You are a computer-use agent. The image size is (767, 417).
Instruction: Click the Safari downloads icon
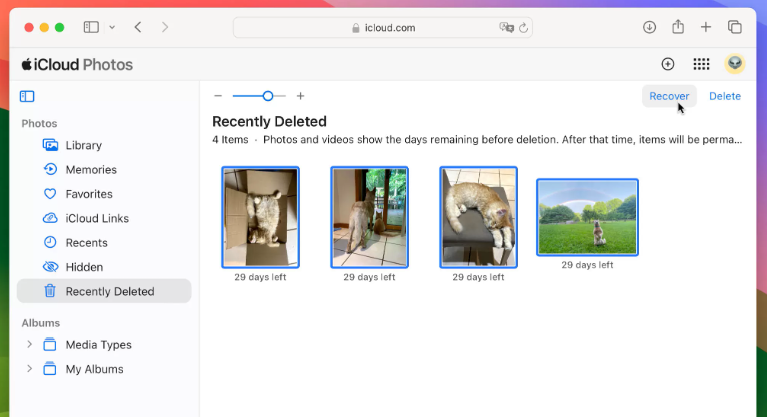(649, 27)
